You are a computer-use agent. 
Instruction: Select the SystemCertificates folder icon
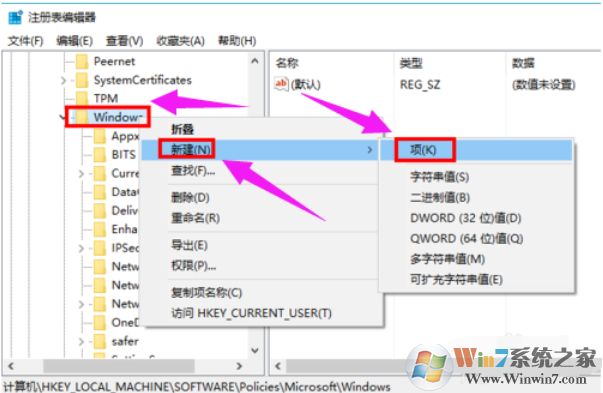pos(82,80)
